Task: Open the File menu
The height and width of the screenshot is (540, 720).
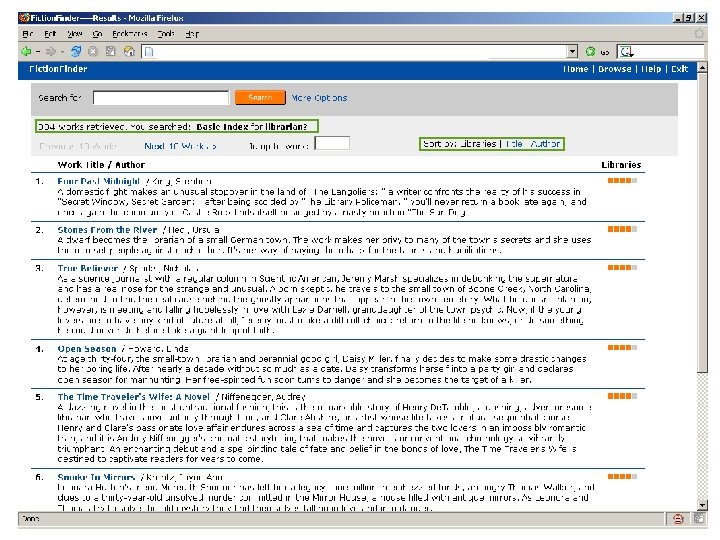Action: [28, 34]
